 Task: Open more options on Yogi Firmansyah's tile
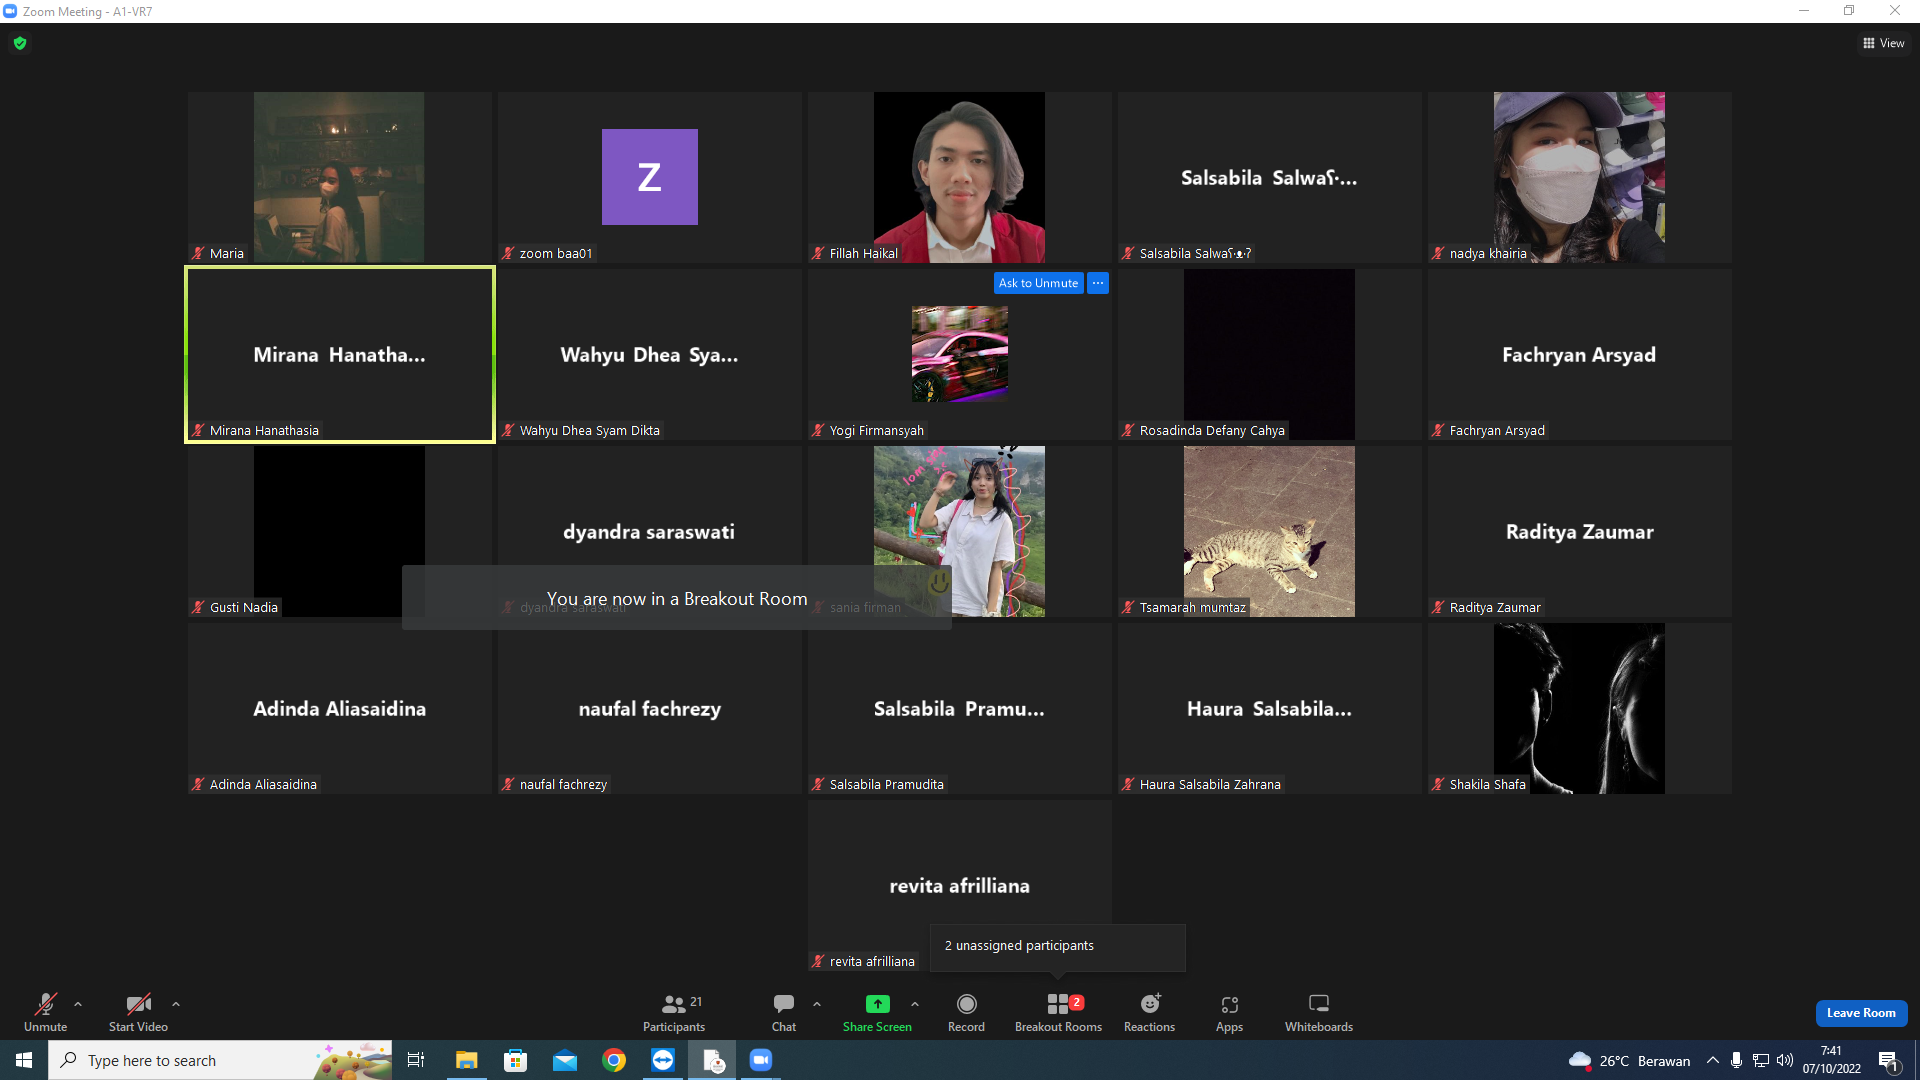(x=1098, y=283)
